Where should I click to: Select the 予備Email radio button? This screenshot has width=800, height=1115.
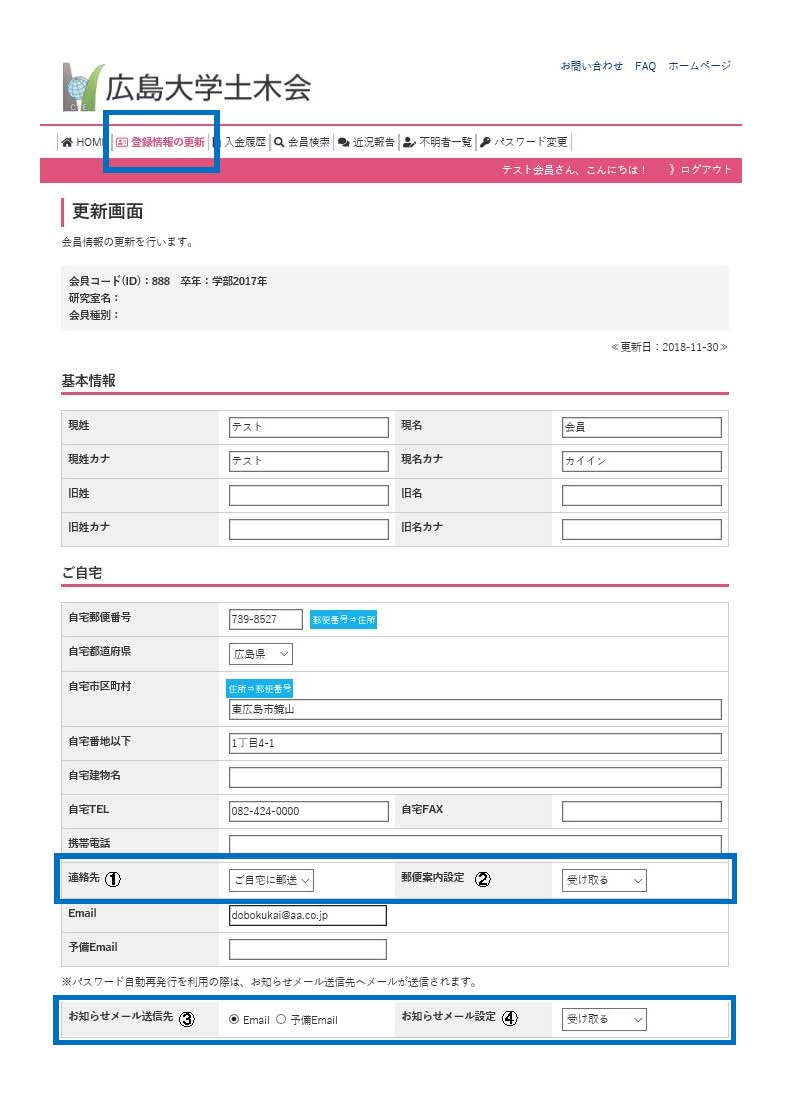[281, 1020]
